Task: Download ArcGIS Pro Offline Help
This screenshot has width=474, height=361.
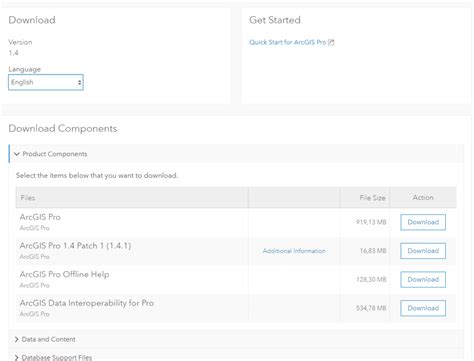Action: pos(423,280)
